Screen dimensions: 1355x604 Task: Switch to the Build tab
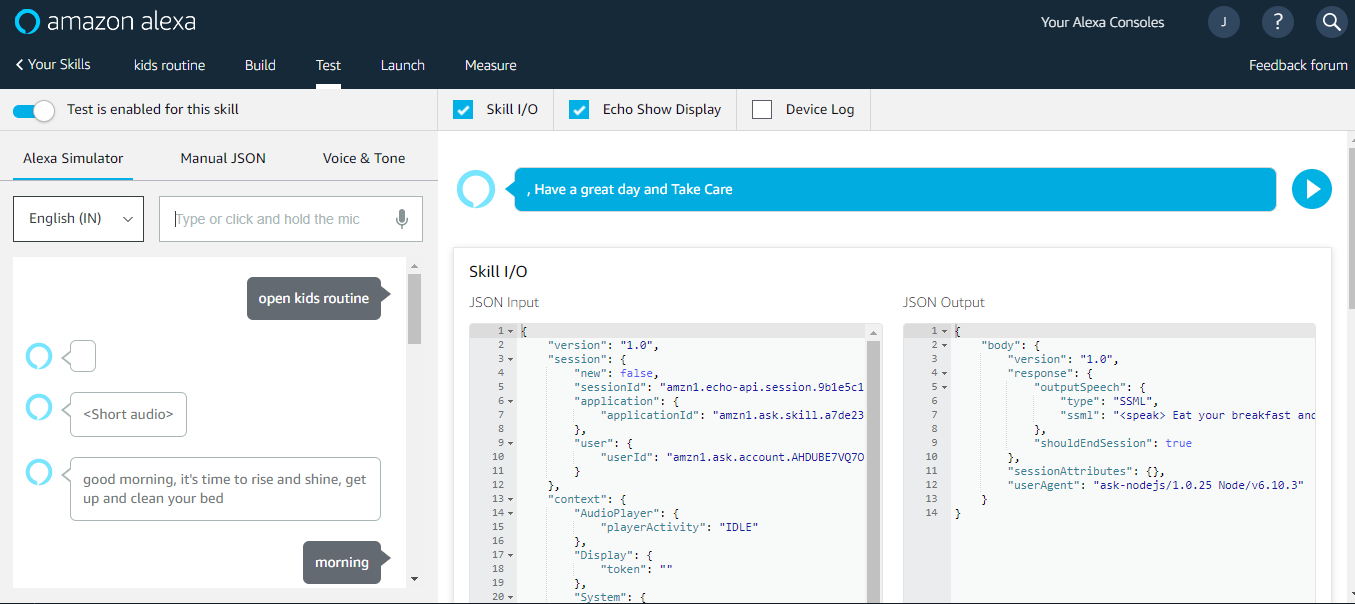(260, 65)
